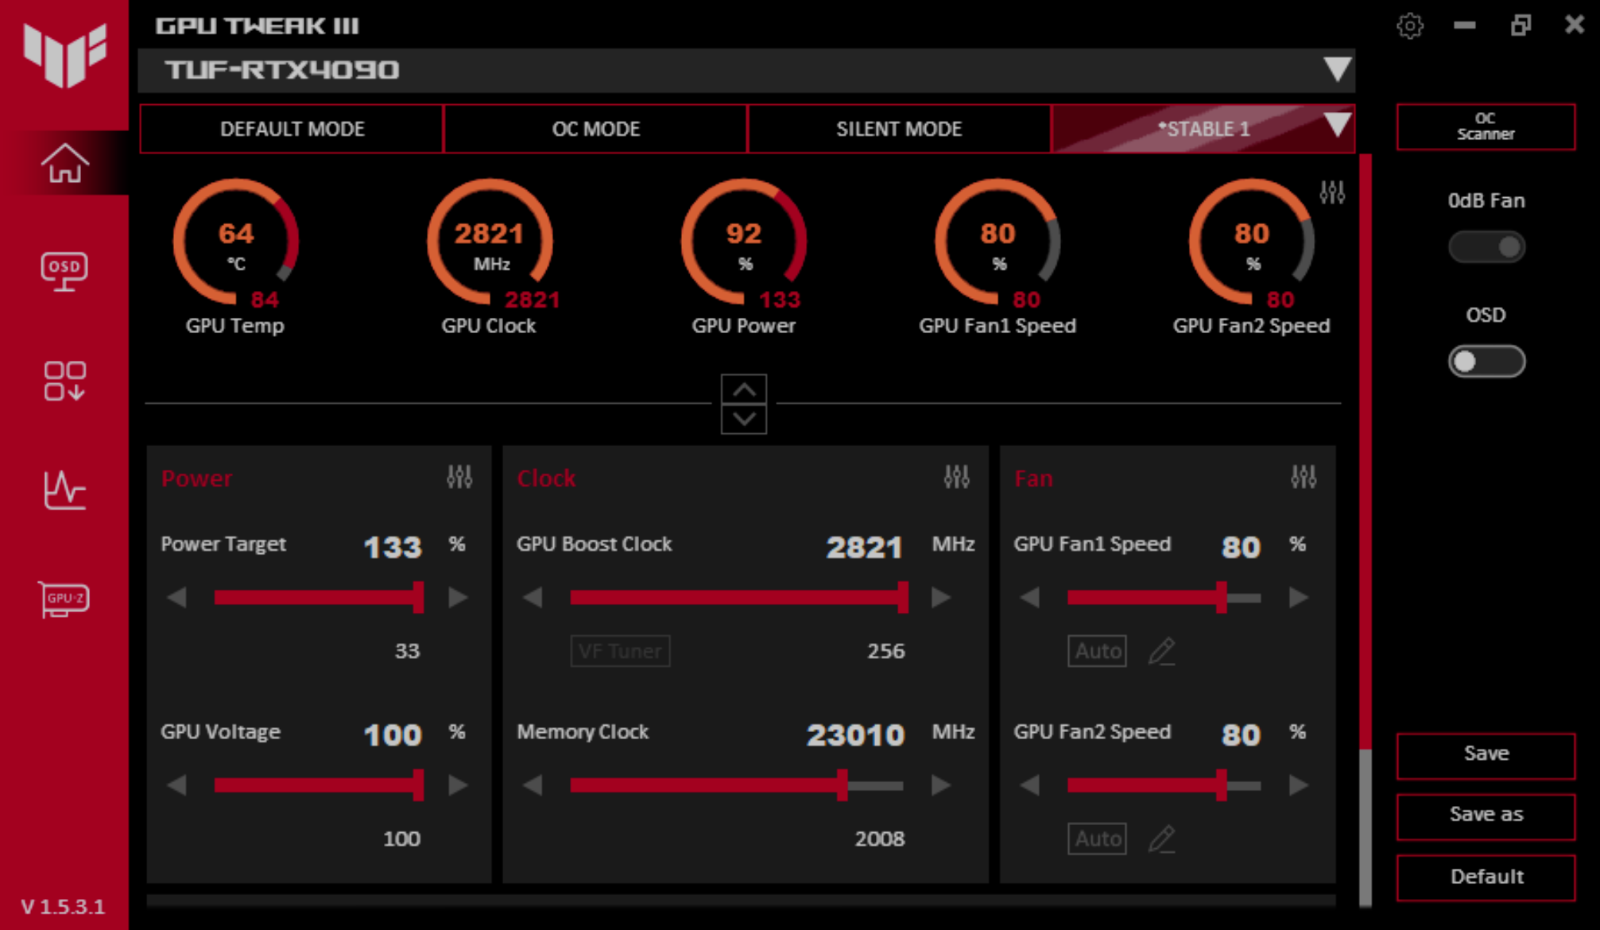This screenshot has height=930, width=1600.
Task: Toggle Auto for GPU Fan1 Speed
Action: point(1097,651)
